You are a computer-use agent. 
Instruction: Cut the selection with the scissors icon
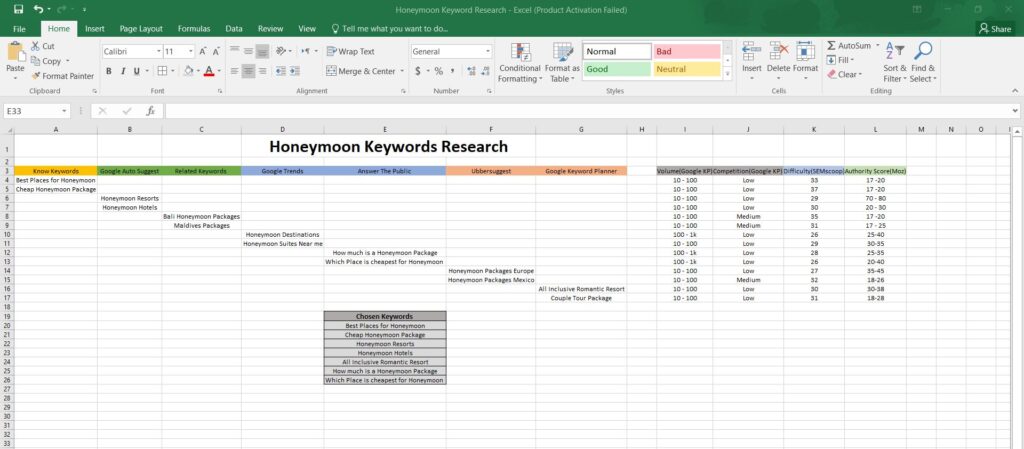click(x=36, y=46)
